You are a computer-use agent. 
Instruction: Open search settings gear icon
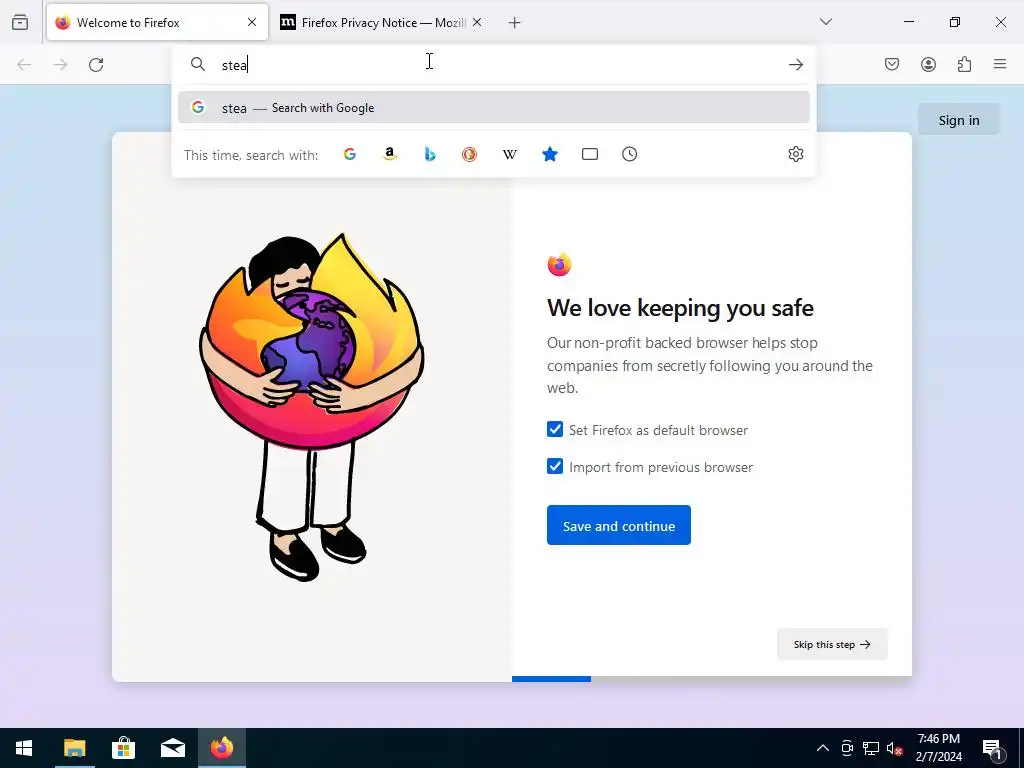[795, 154]
